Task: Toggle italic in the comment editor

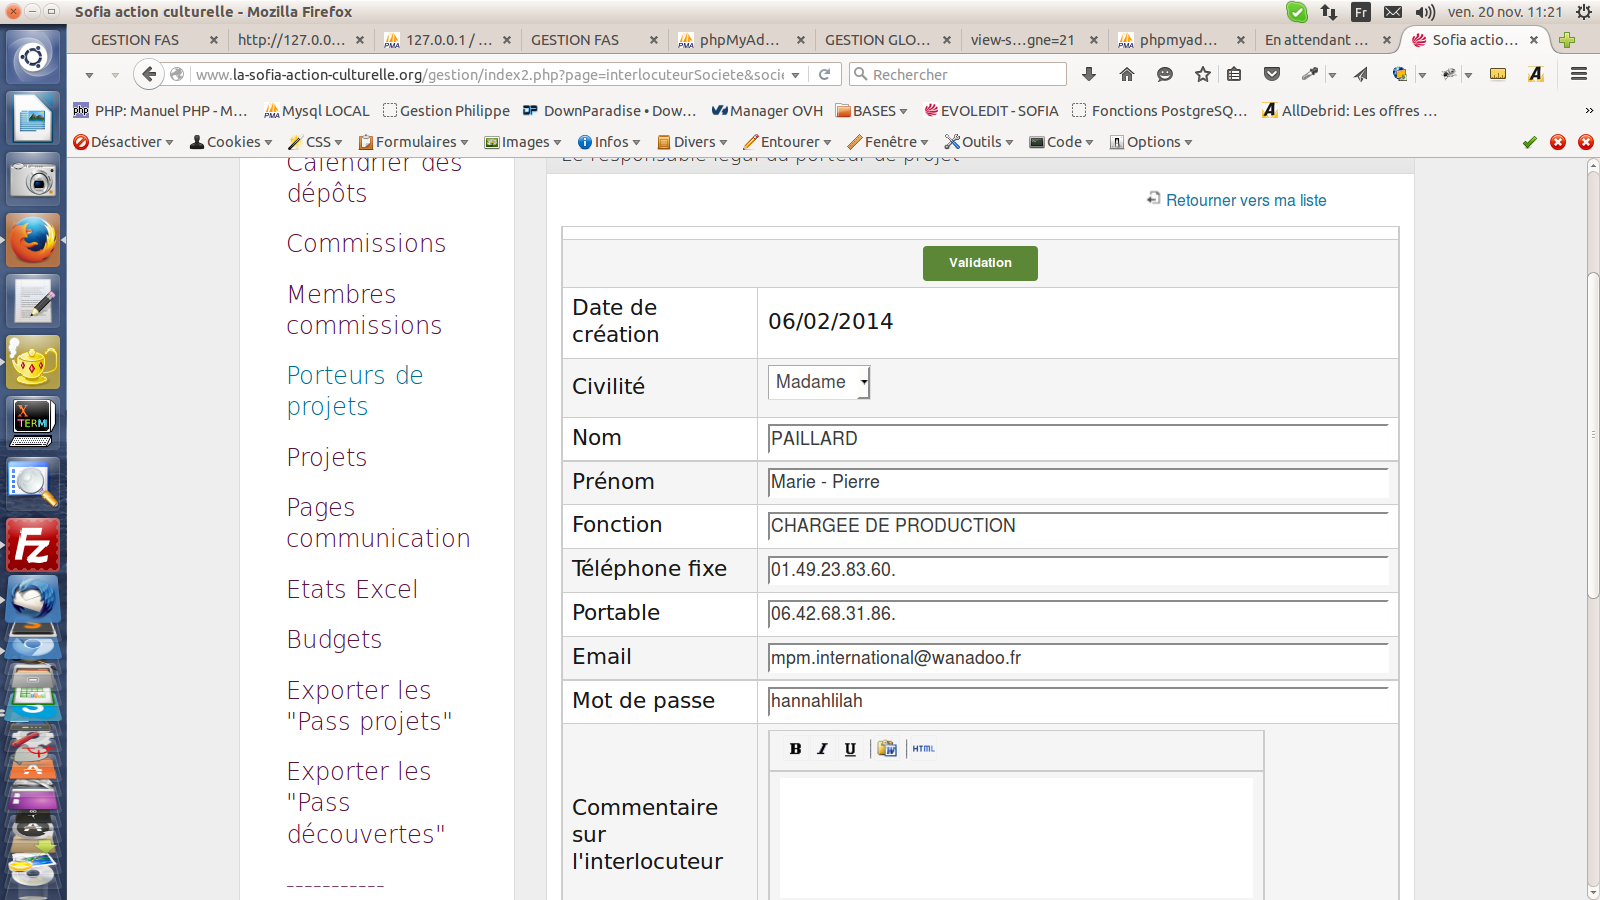Action: coord(822,748)
